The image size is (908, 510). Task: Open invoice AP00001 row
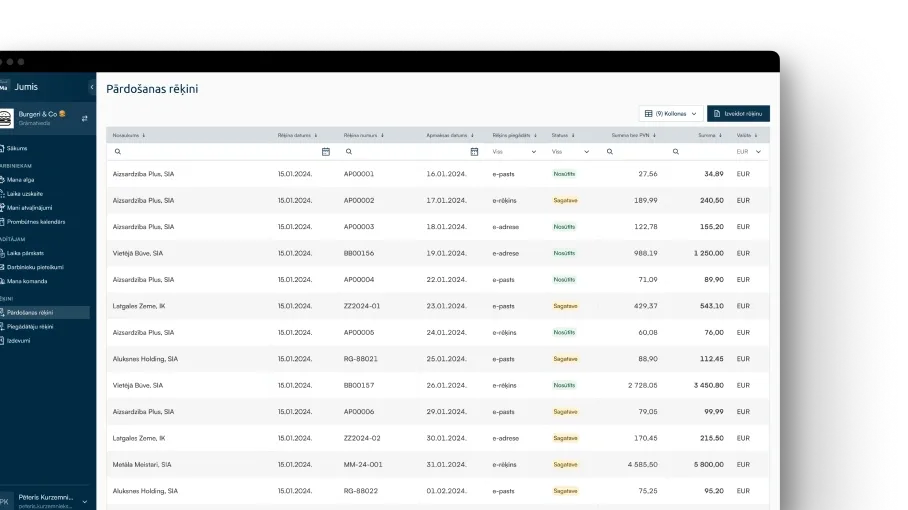pos(358,174)
